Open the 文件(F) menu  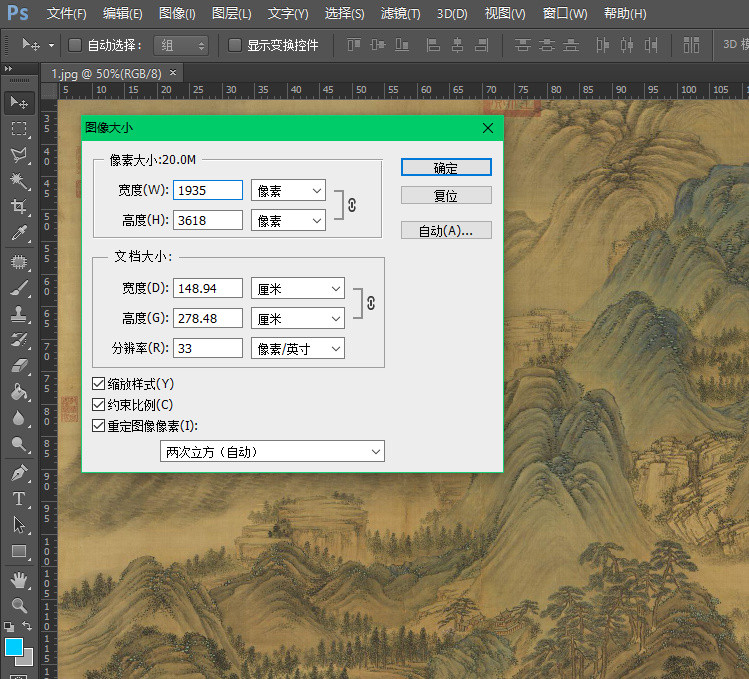pyautogui.click(x=66, y=13)
